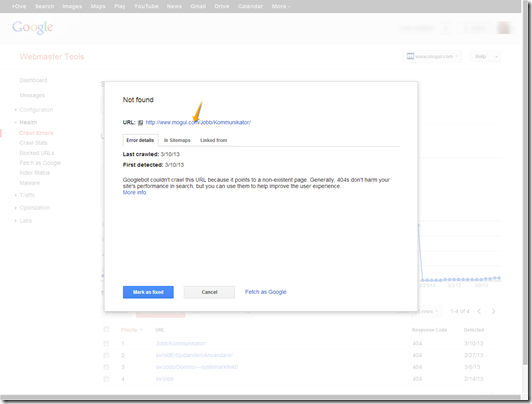Open the More info link

[135, 192]
